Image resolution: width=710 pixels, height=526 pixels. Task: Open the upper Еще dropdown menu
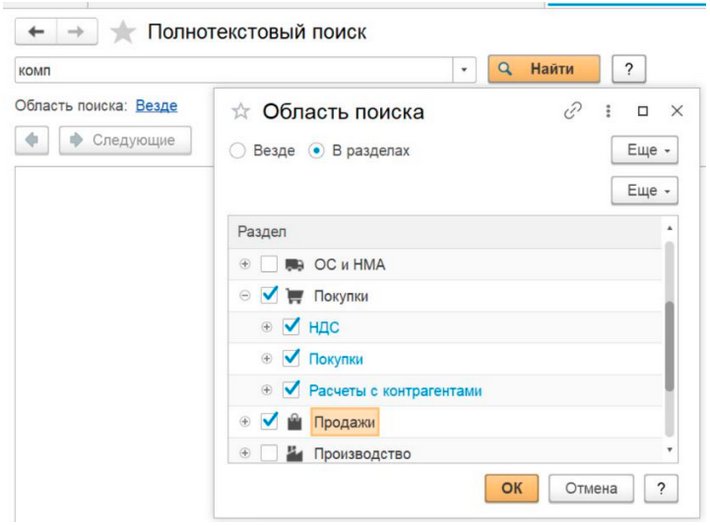(x=644, y=150)
